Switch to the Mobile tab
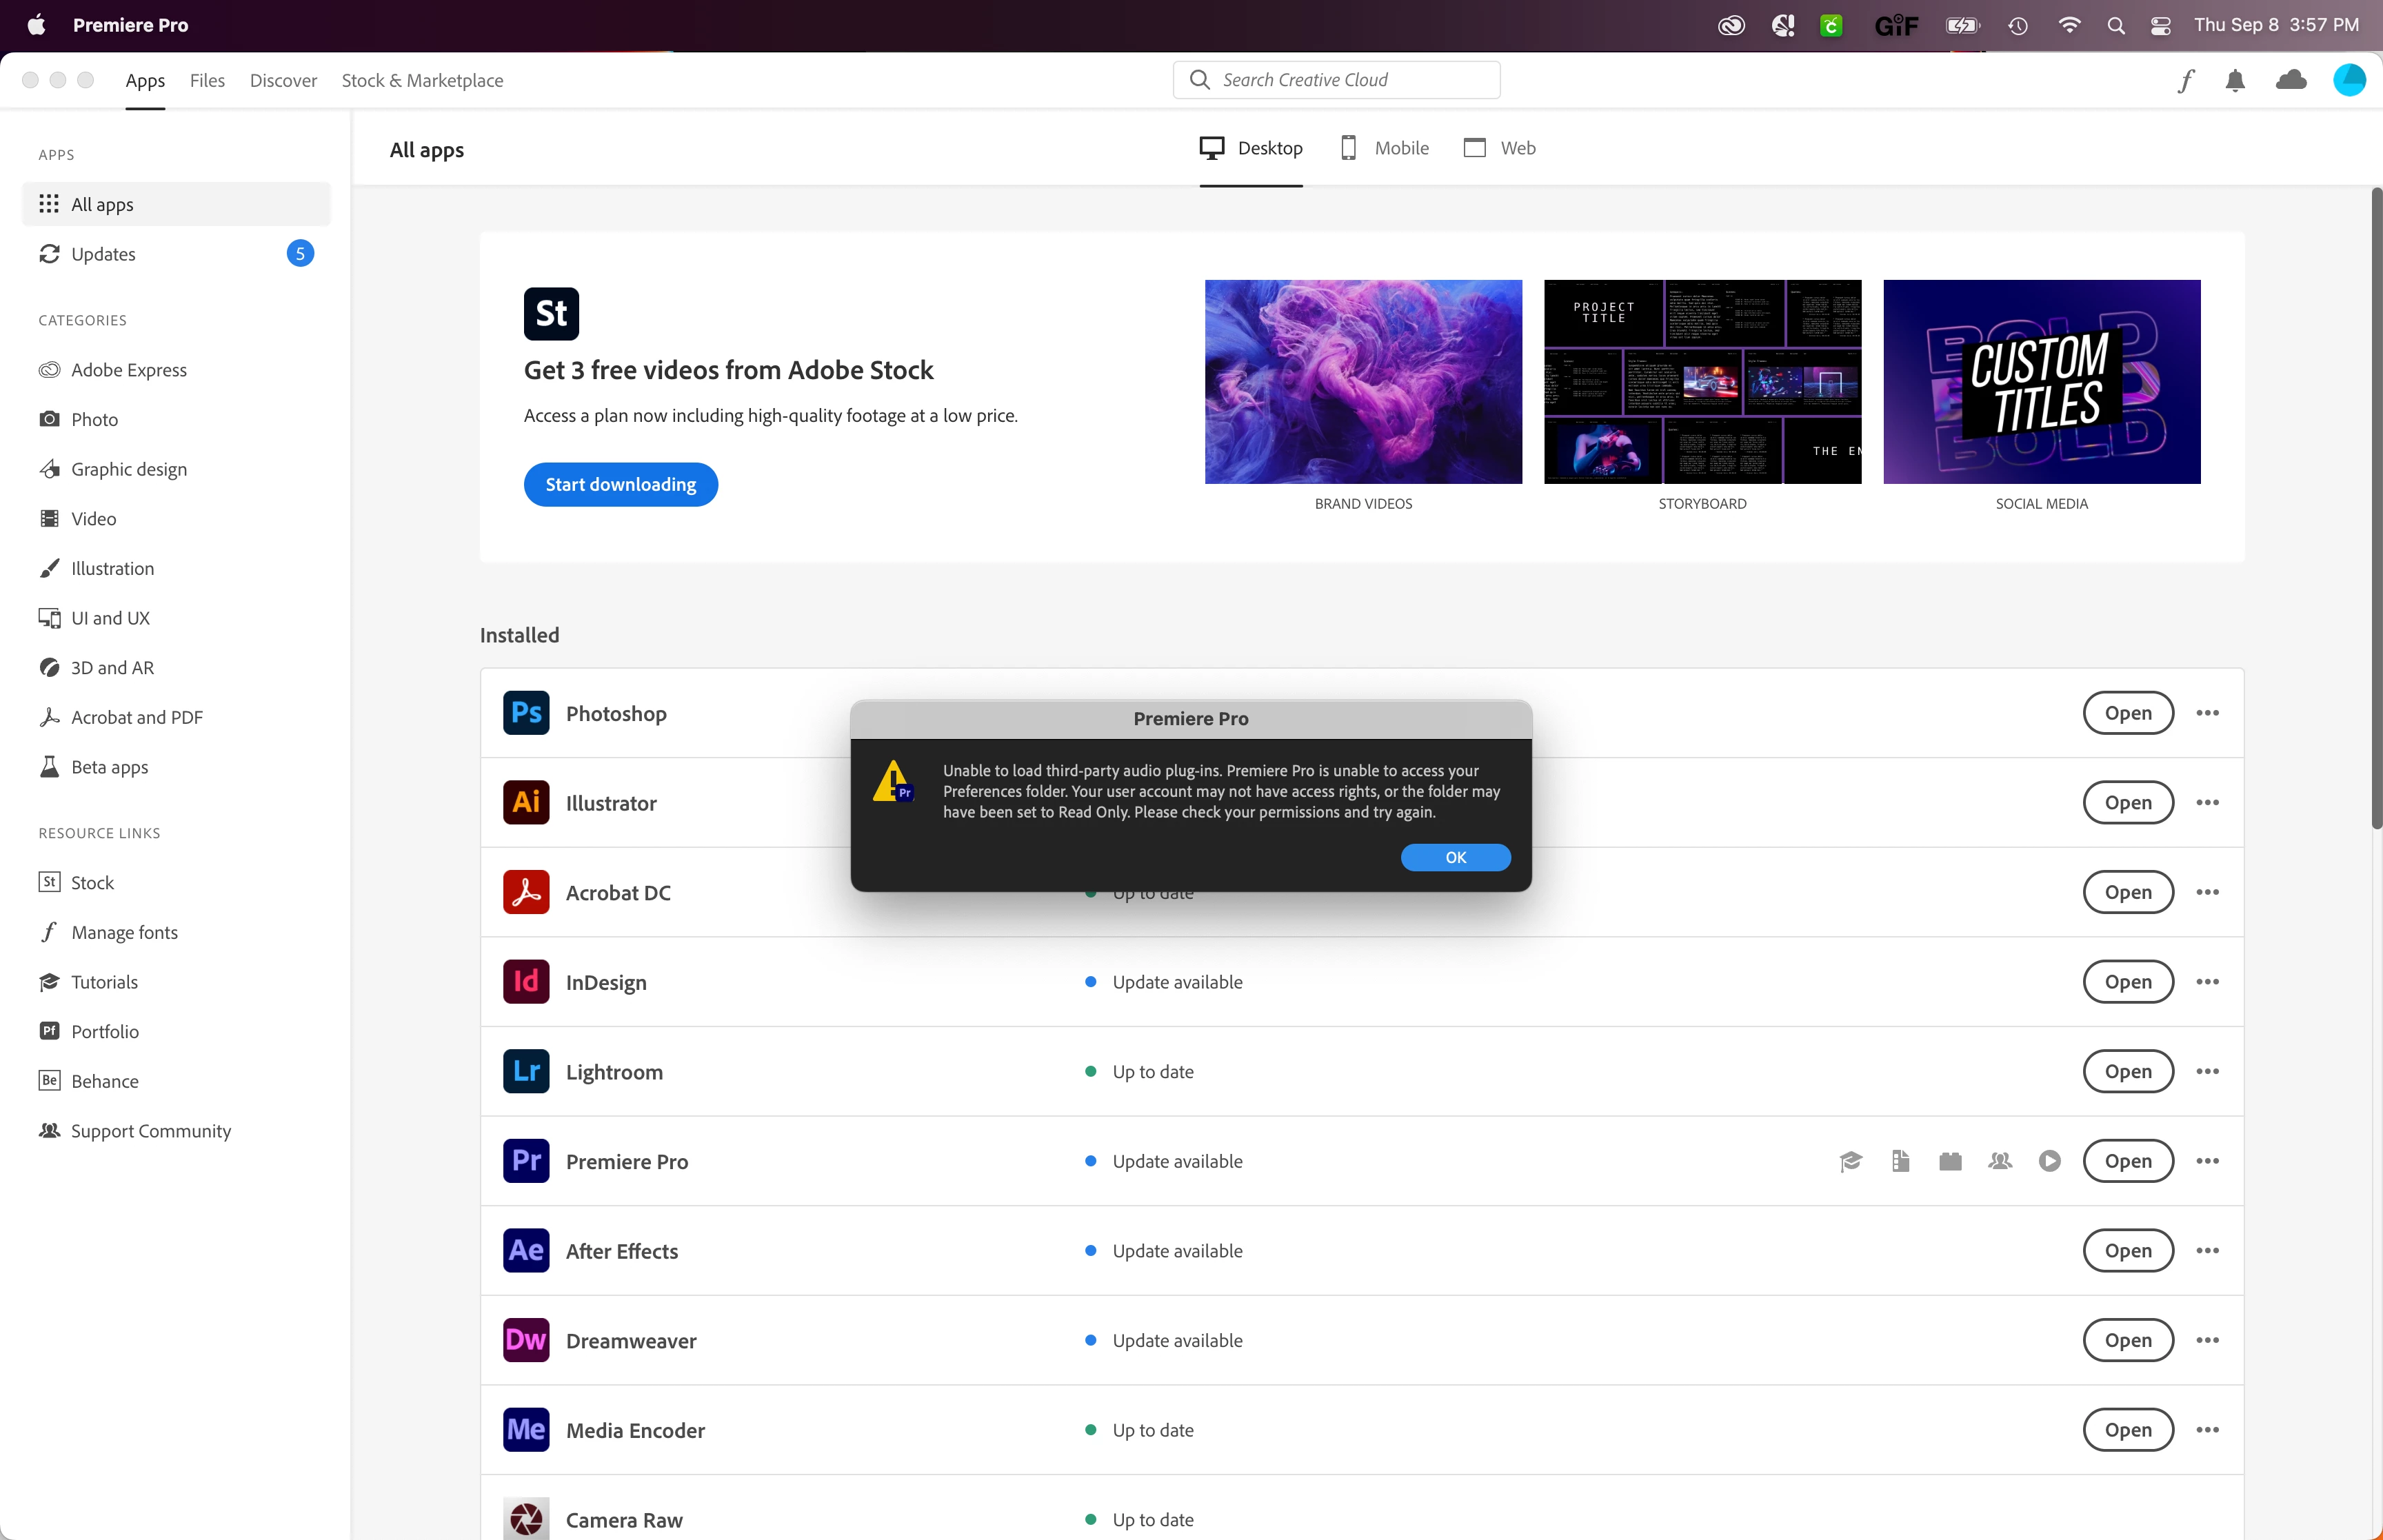The image size is (2383, 1540). pyautogui.click(x=1385, y=148)
